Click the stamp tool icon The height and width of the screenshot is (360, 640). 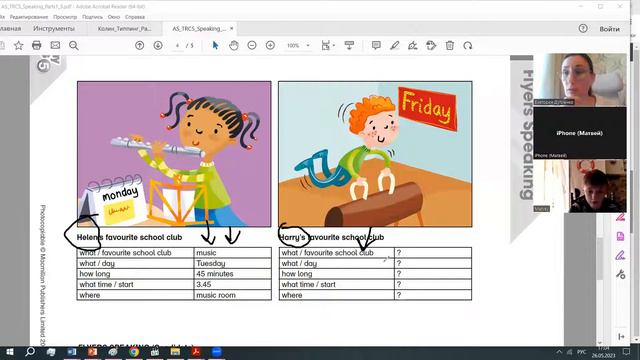(431, 45)
